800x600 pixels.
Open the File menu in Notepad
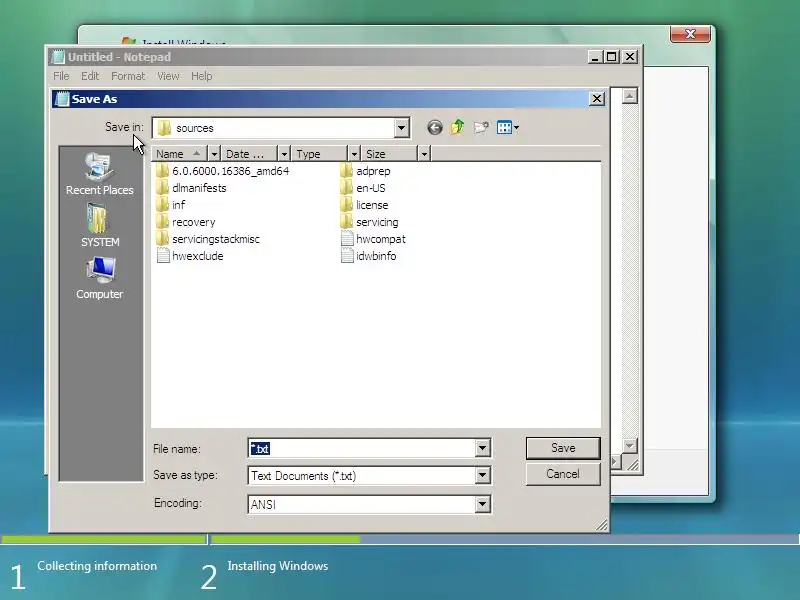(61, 76)
